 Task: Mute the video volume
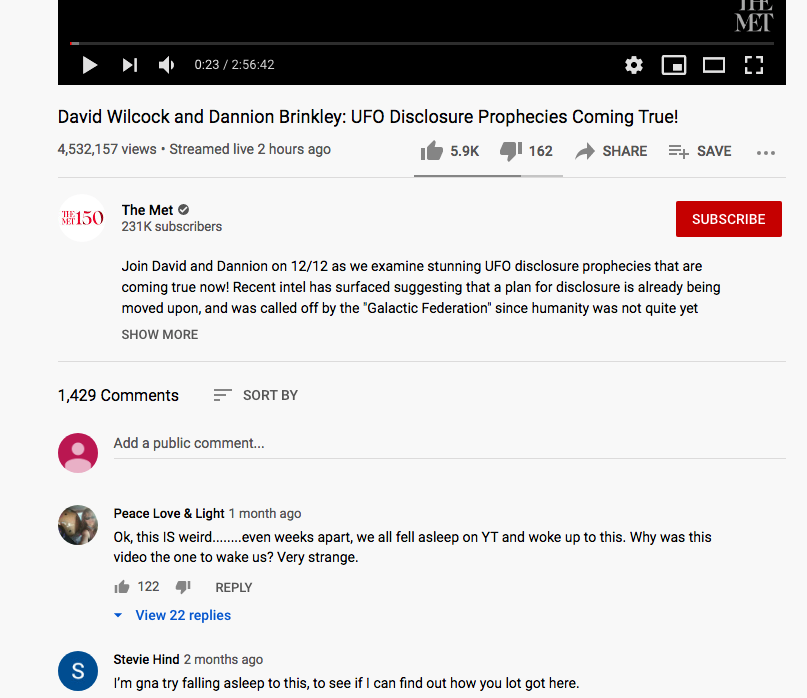167,65
